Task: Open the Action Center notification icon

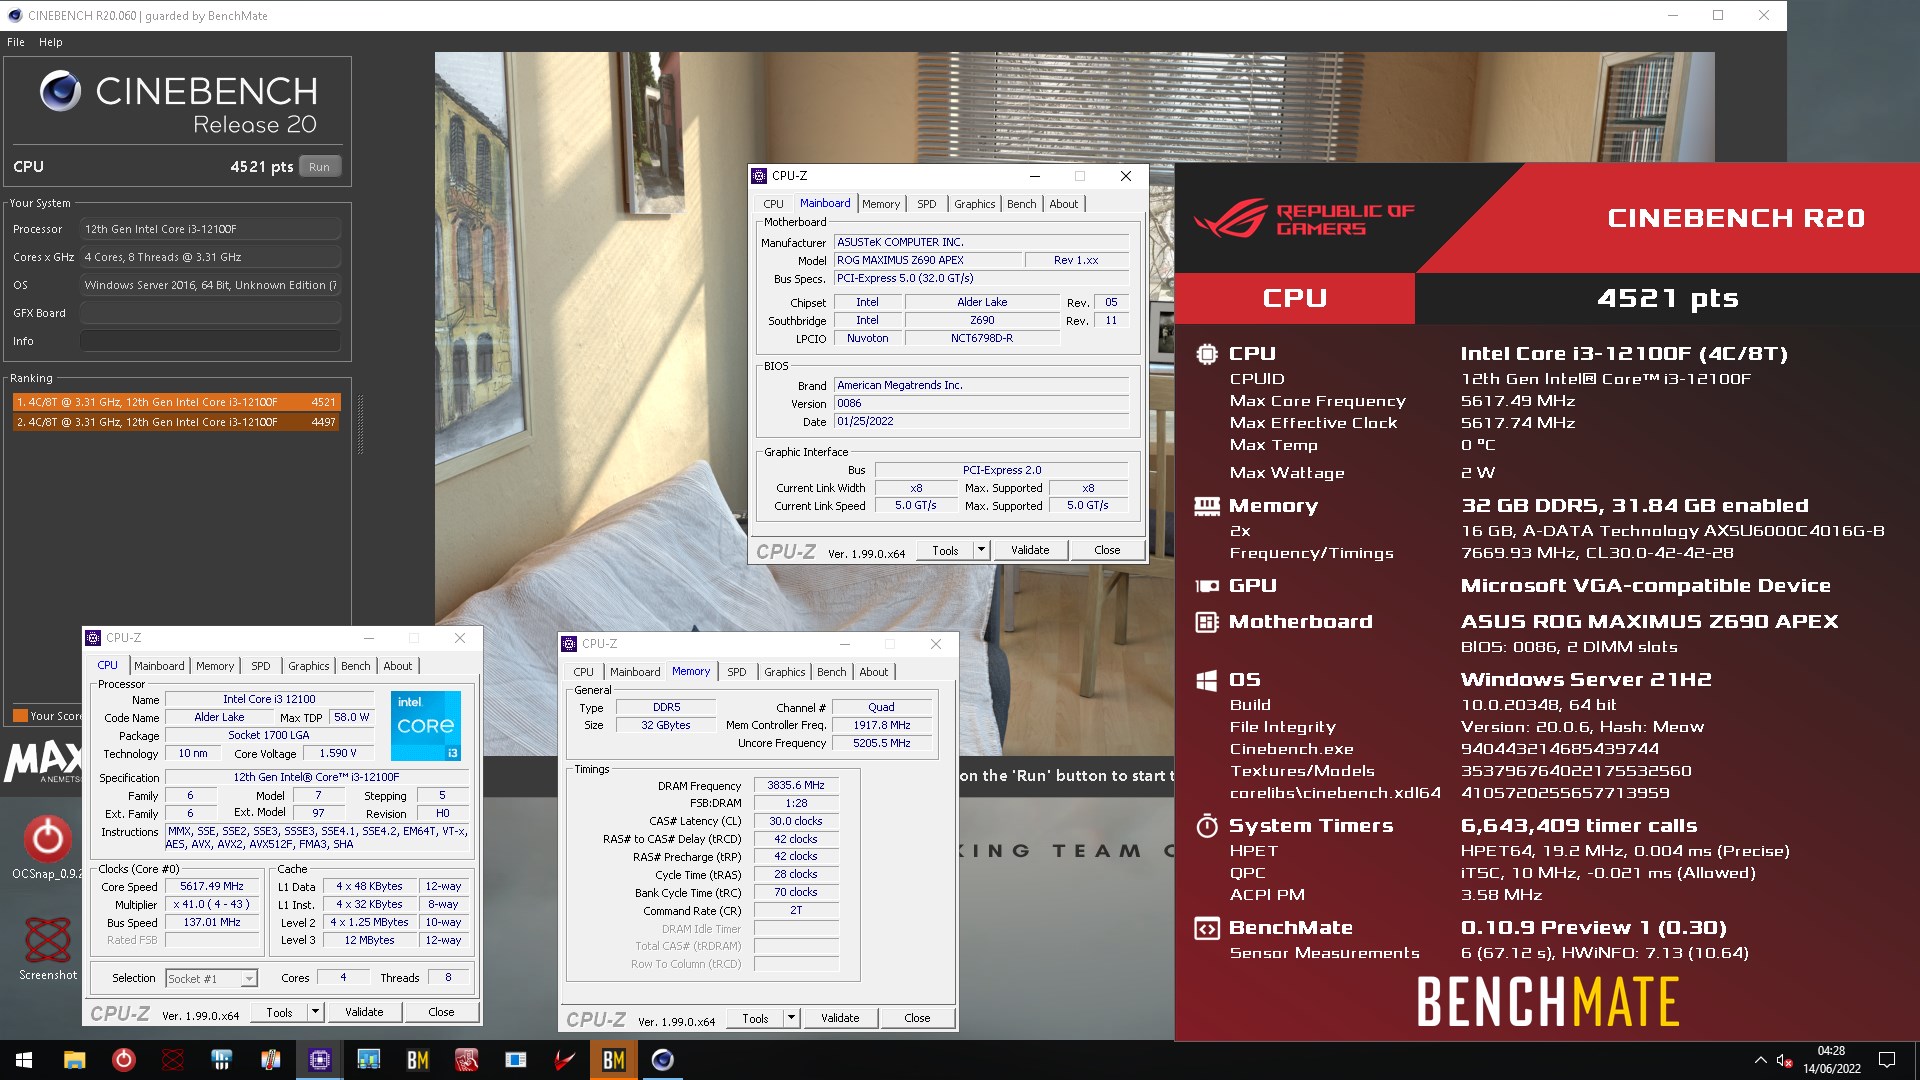Action: click(x=1887, y=1060)
